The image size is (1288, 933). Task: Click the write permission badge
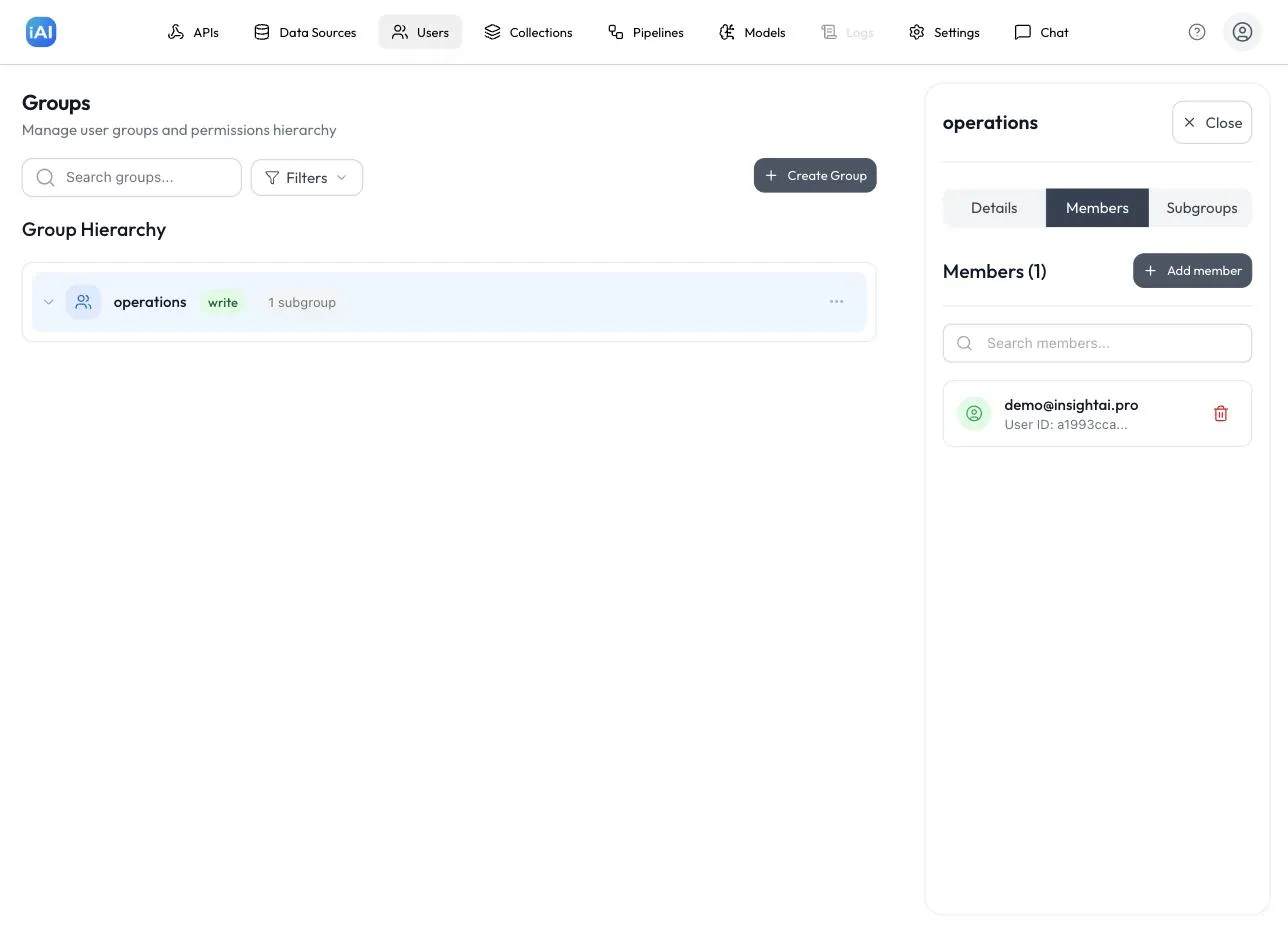223,302
